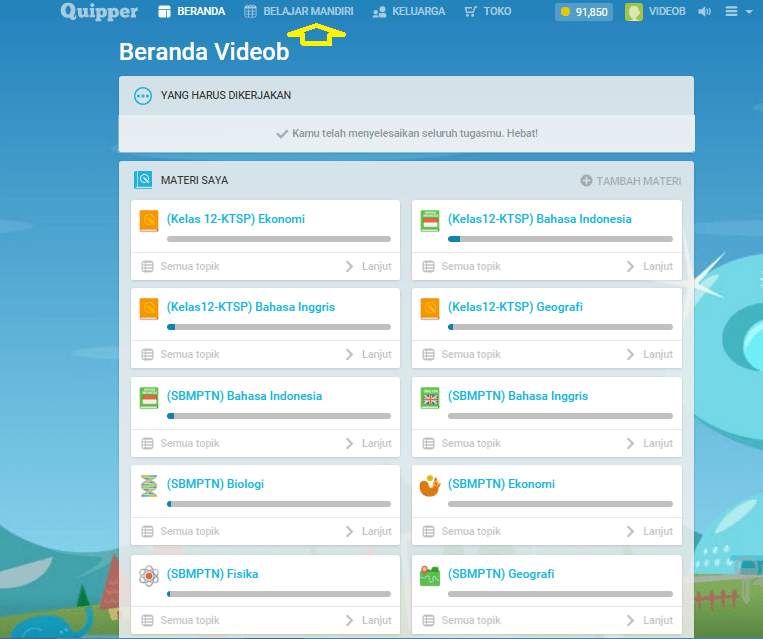763x639 pixels.
Task: Click list icon in SBMPTN Ekonomi card
Action: click(x=428, y=531)
